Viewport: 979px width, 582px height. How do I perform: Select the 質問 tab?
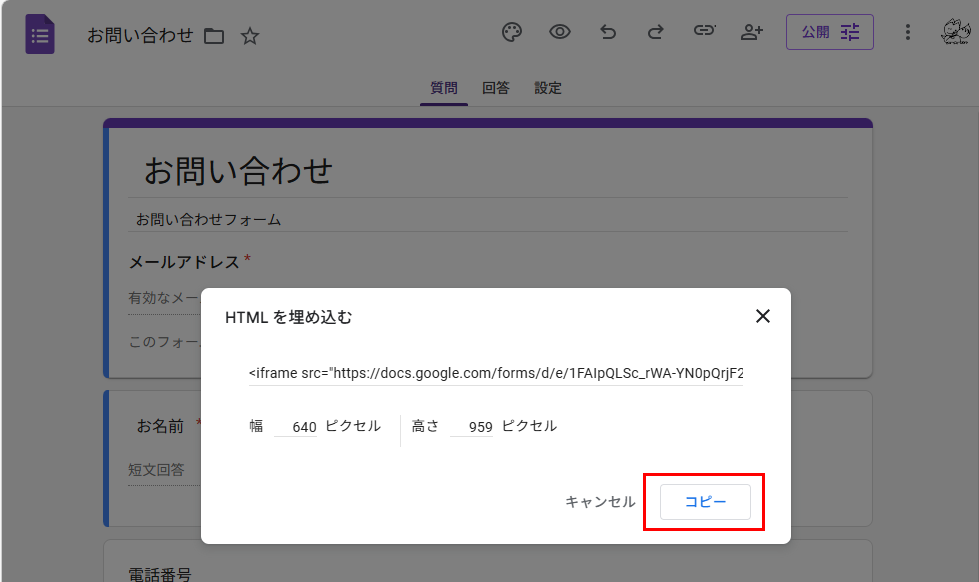pos(443,88)
